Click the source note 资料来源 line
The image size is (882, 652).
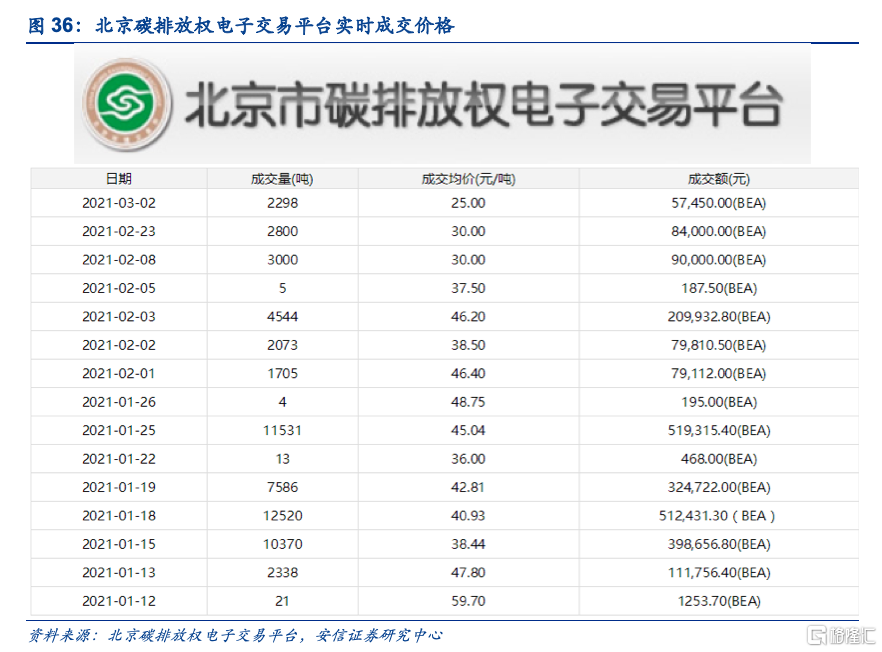(236, 636)
